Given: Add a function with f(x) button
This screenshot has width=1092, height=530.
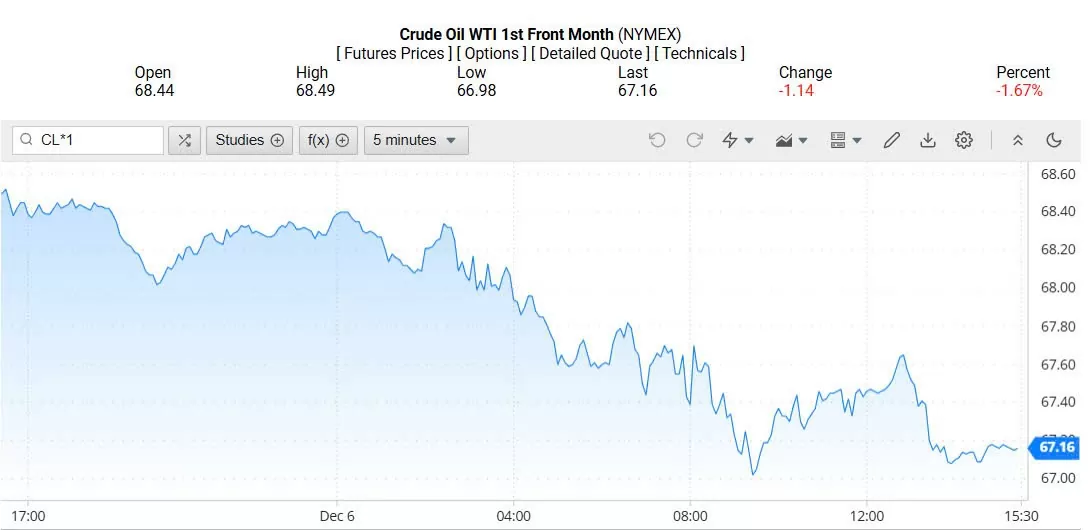Looking at the screenshot, I should 328,140.
